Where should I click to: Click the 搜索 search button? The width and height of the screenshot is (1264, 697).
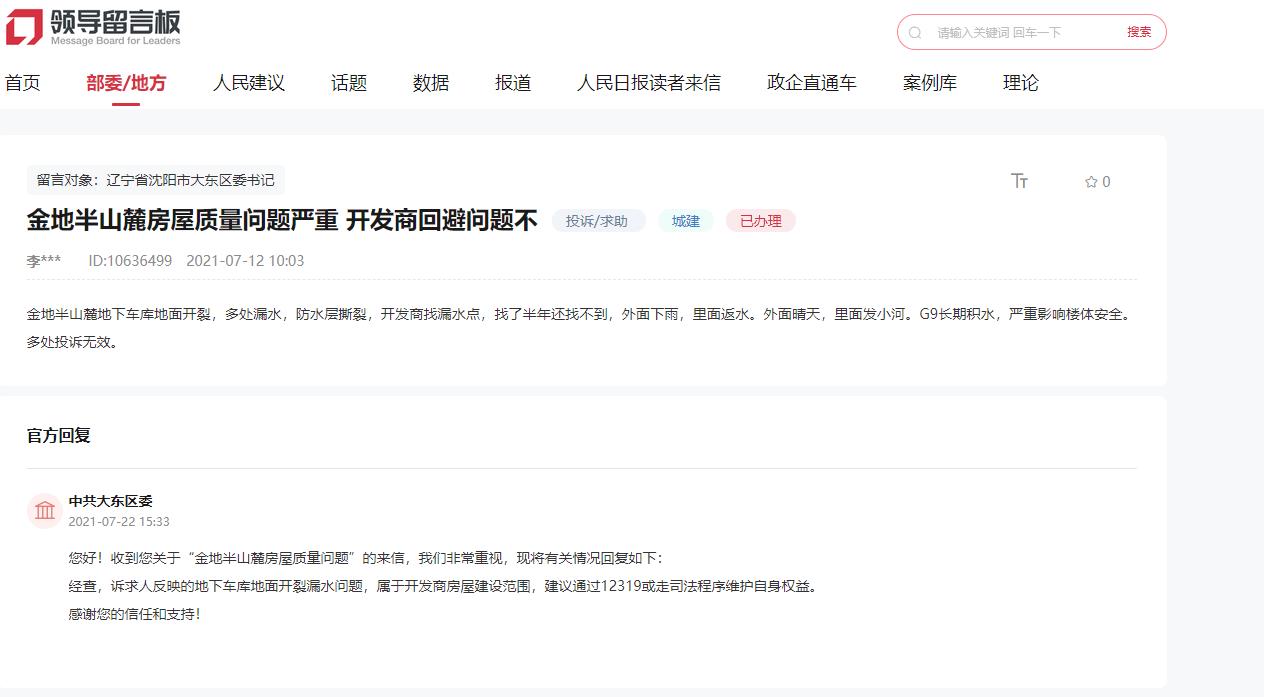point(1140,32)
